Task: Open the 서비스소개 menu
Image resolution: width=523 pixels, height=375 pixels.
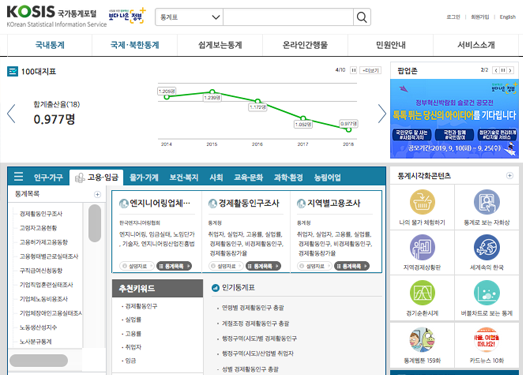Action: (x=476, y=45)
